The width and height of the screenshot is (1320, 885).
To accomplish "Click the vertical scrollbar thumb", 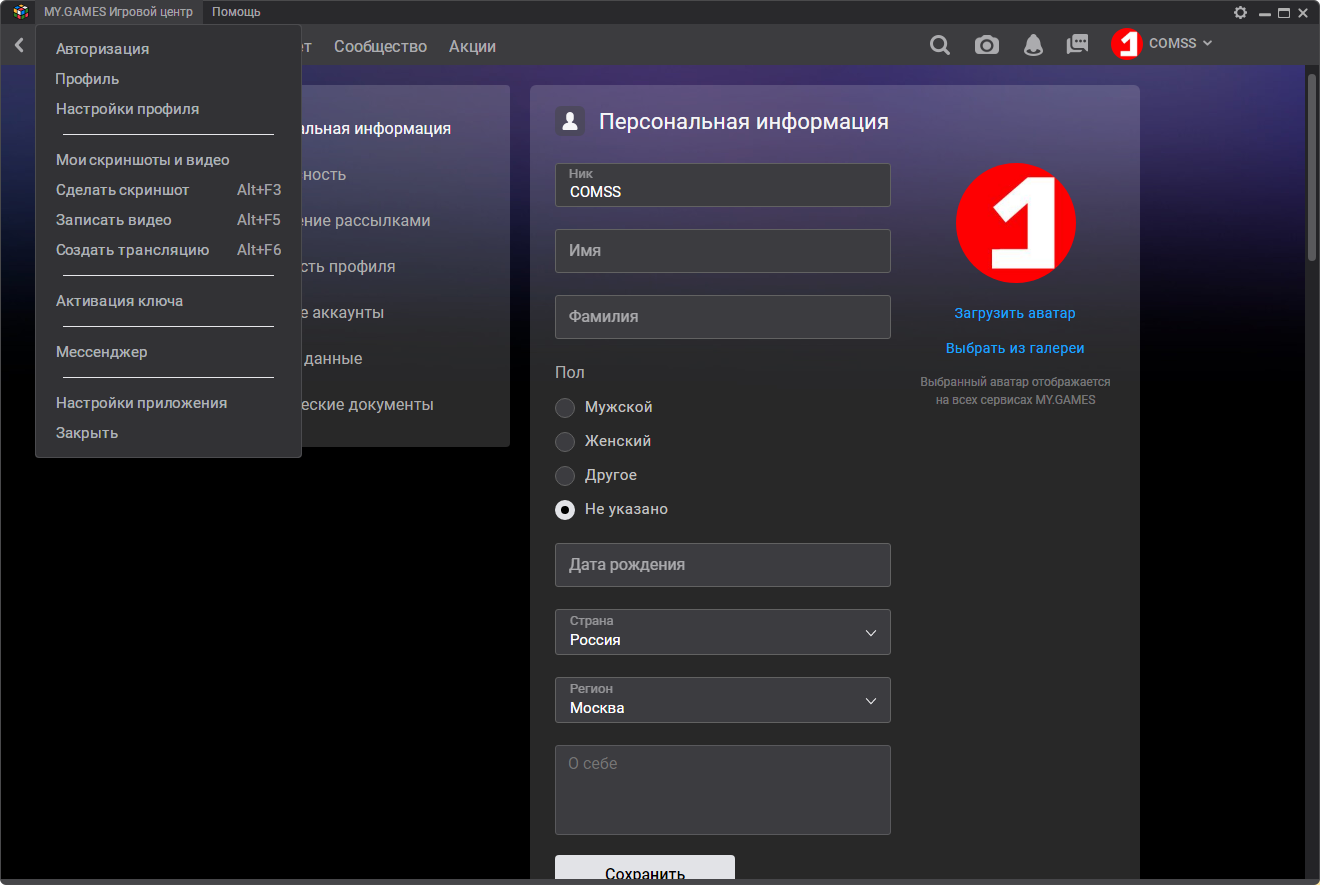I will [1311, 167].
